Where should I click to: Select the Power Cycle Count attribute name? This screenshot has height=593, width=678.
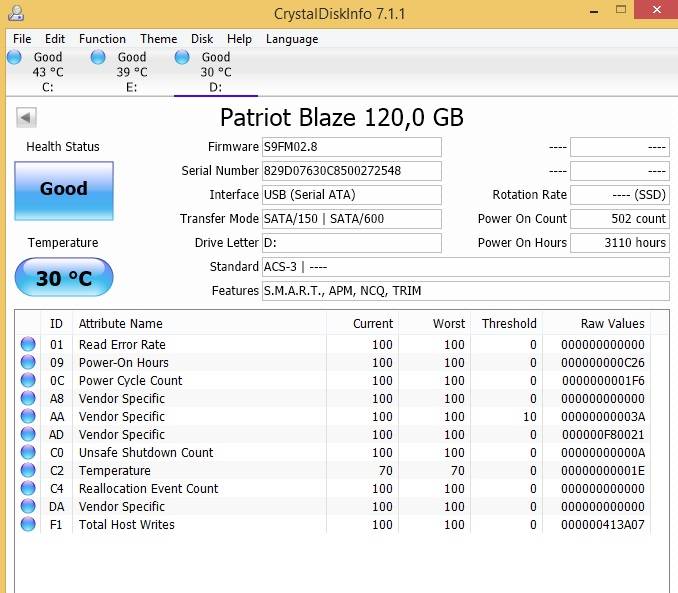click(131, 381)
